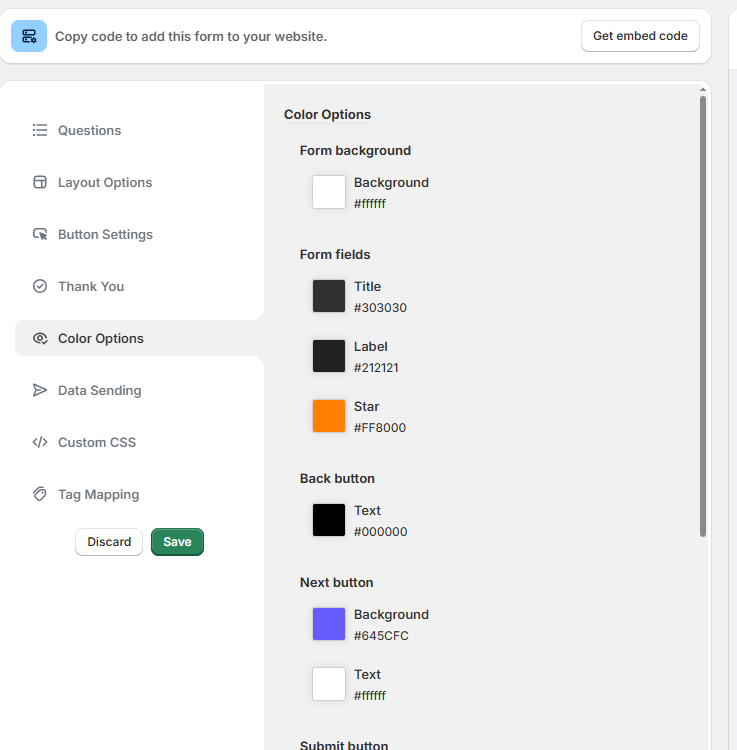Click the Tag Mapping tag icon
The height and width of the screenshot is (750, 737).
tap(40, 494)
